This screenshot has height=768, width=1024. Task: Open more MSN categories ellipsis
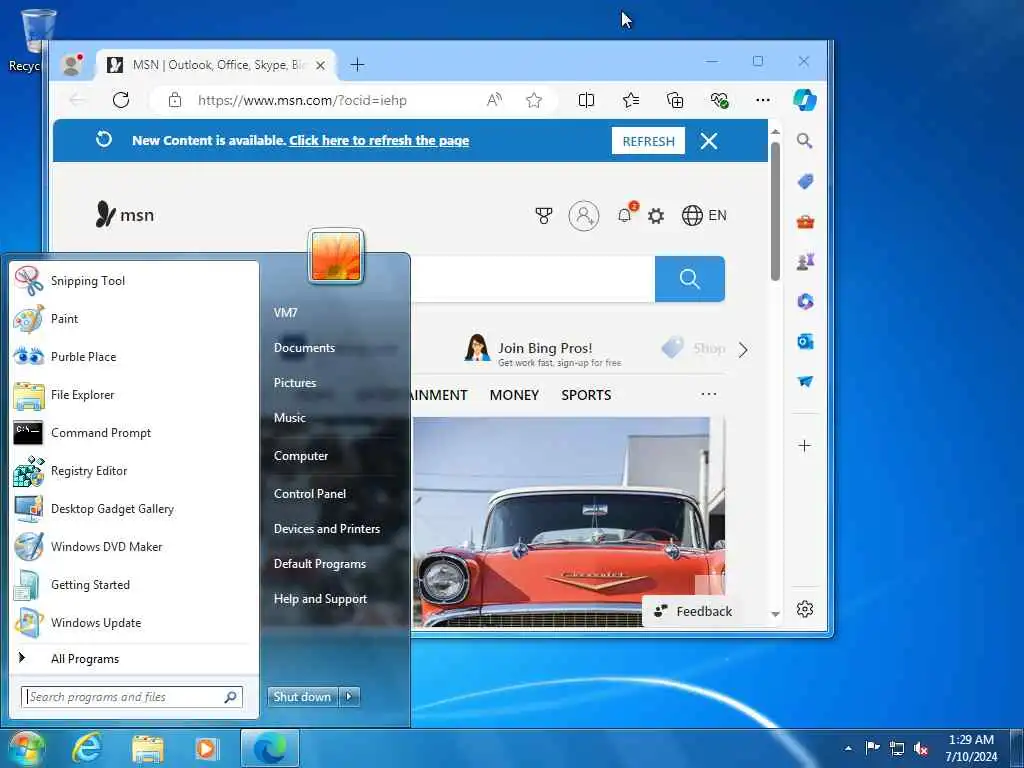point(709,394)
